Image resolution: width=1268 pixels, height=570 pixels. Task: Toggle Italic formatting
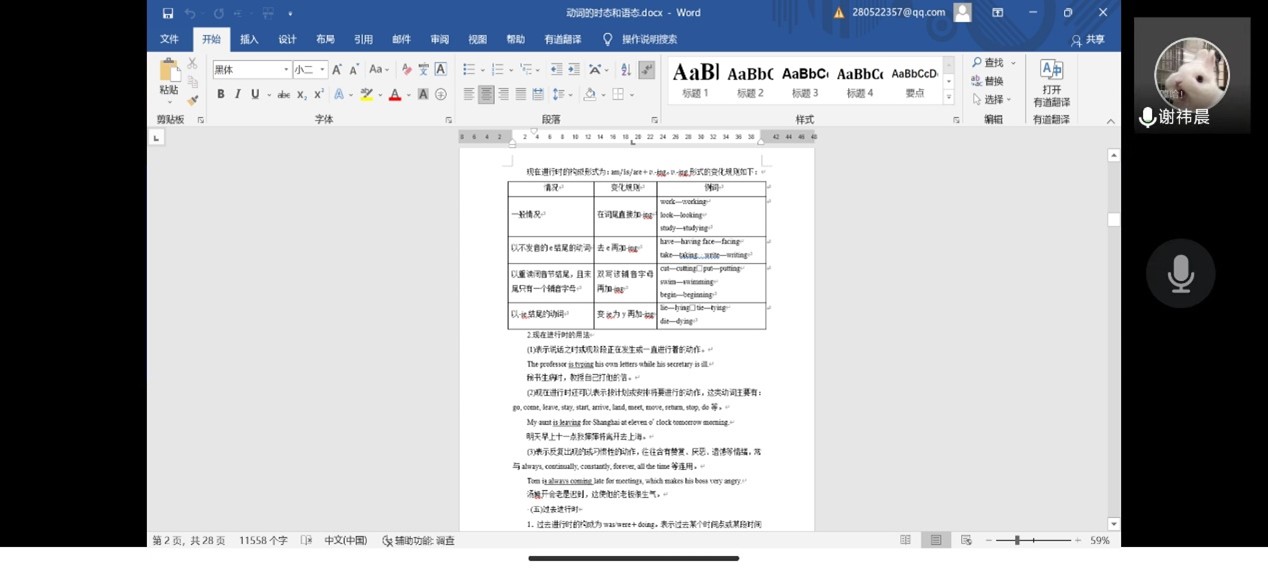(237, 94)
